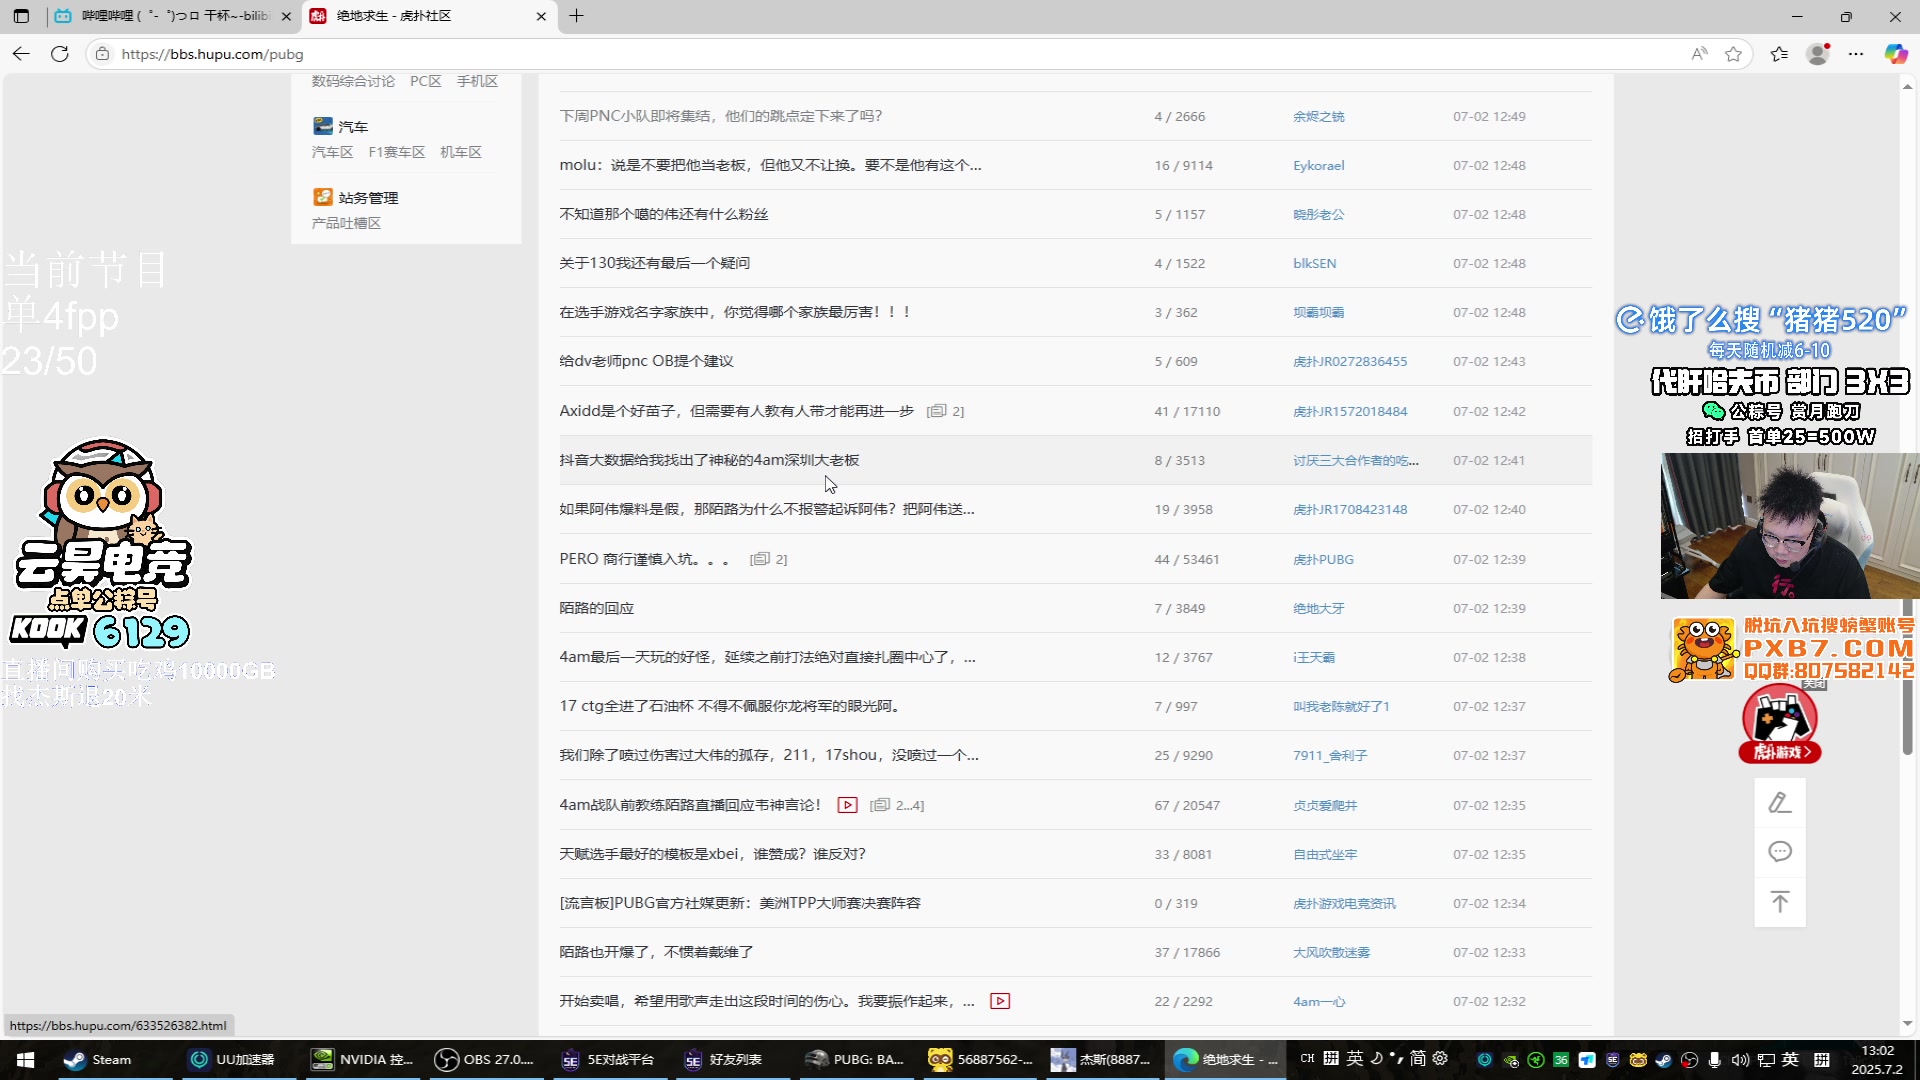
Task: Click the browser back arrow
Action: pos(21,54)
